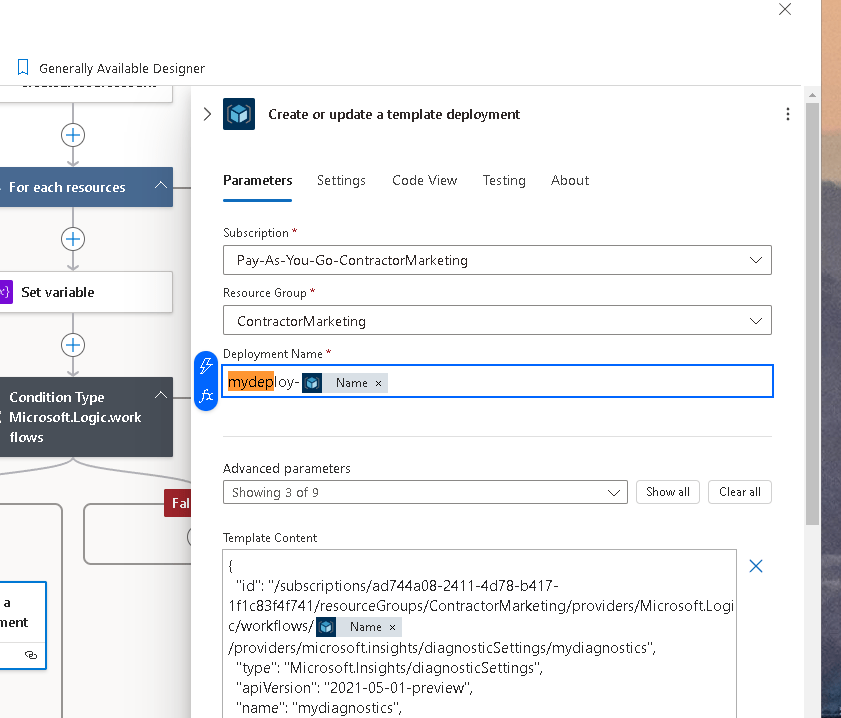Click the Name token icon in Template Content

coord(326,627)
